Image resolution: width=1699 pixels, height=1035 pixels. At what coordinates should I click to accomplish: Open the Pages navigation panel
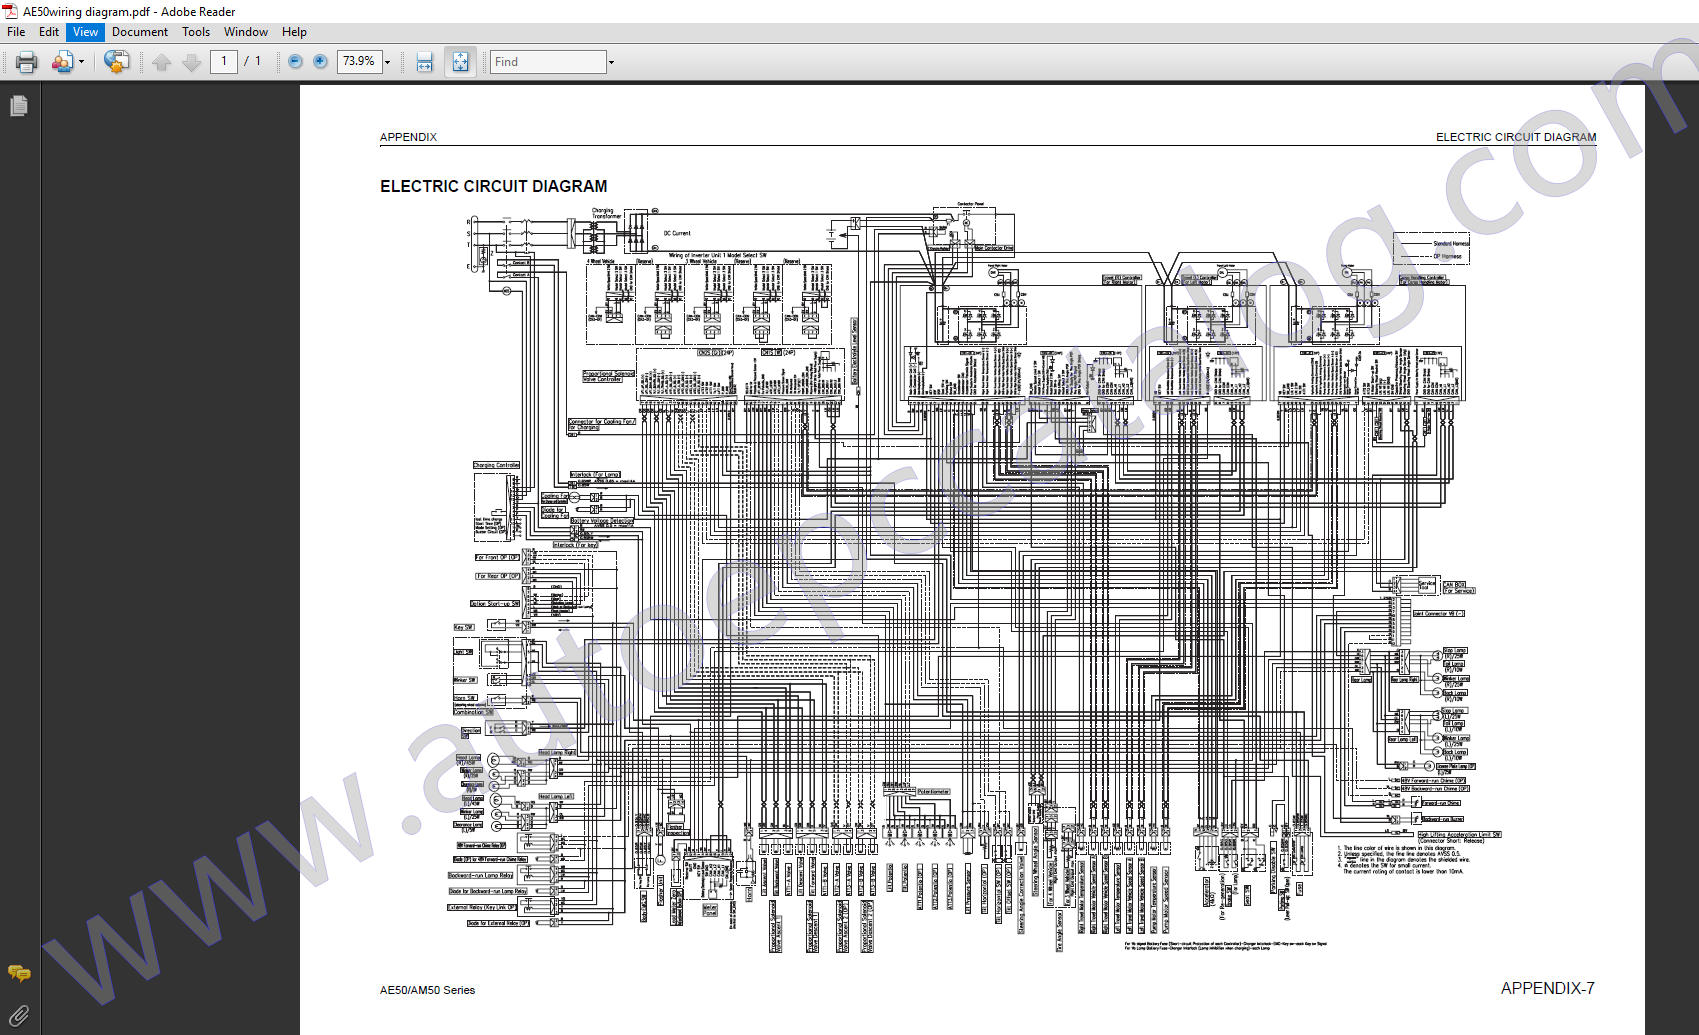click(x=18, y=104)
